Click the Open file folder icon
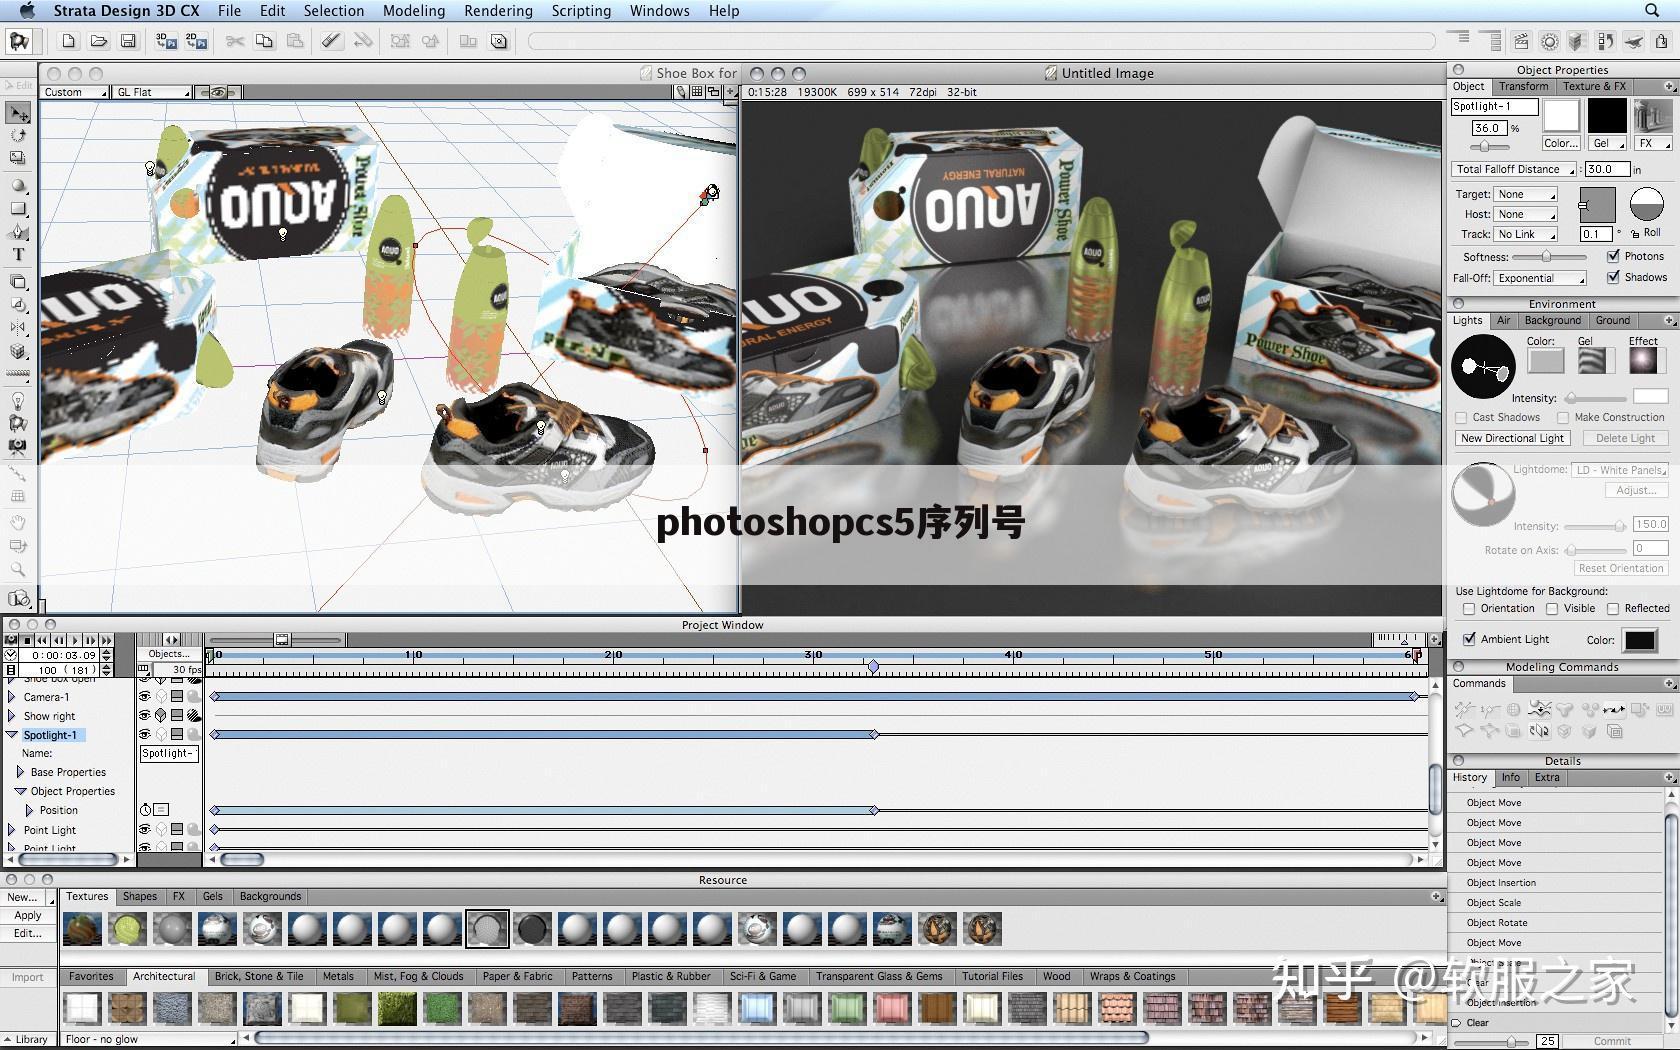Image resolution: width=1680 pixels, height=1050 pixels. tap(98, 41)
